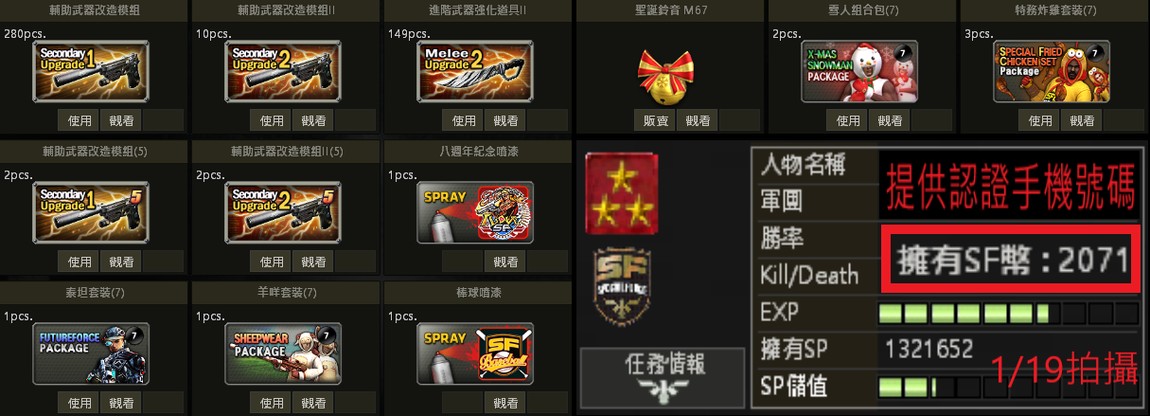
Task: Select the eighth anniversary dragon spray icon
Action: (x=475, y=213)
